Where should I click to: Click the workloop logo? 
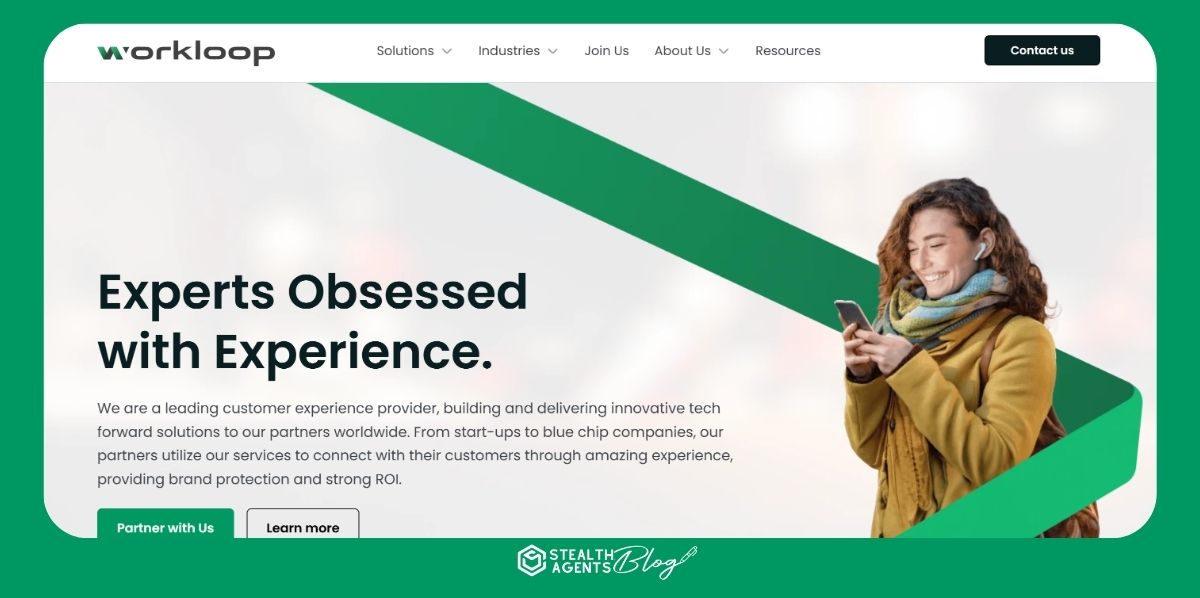pos(186,52)
